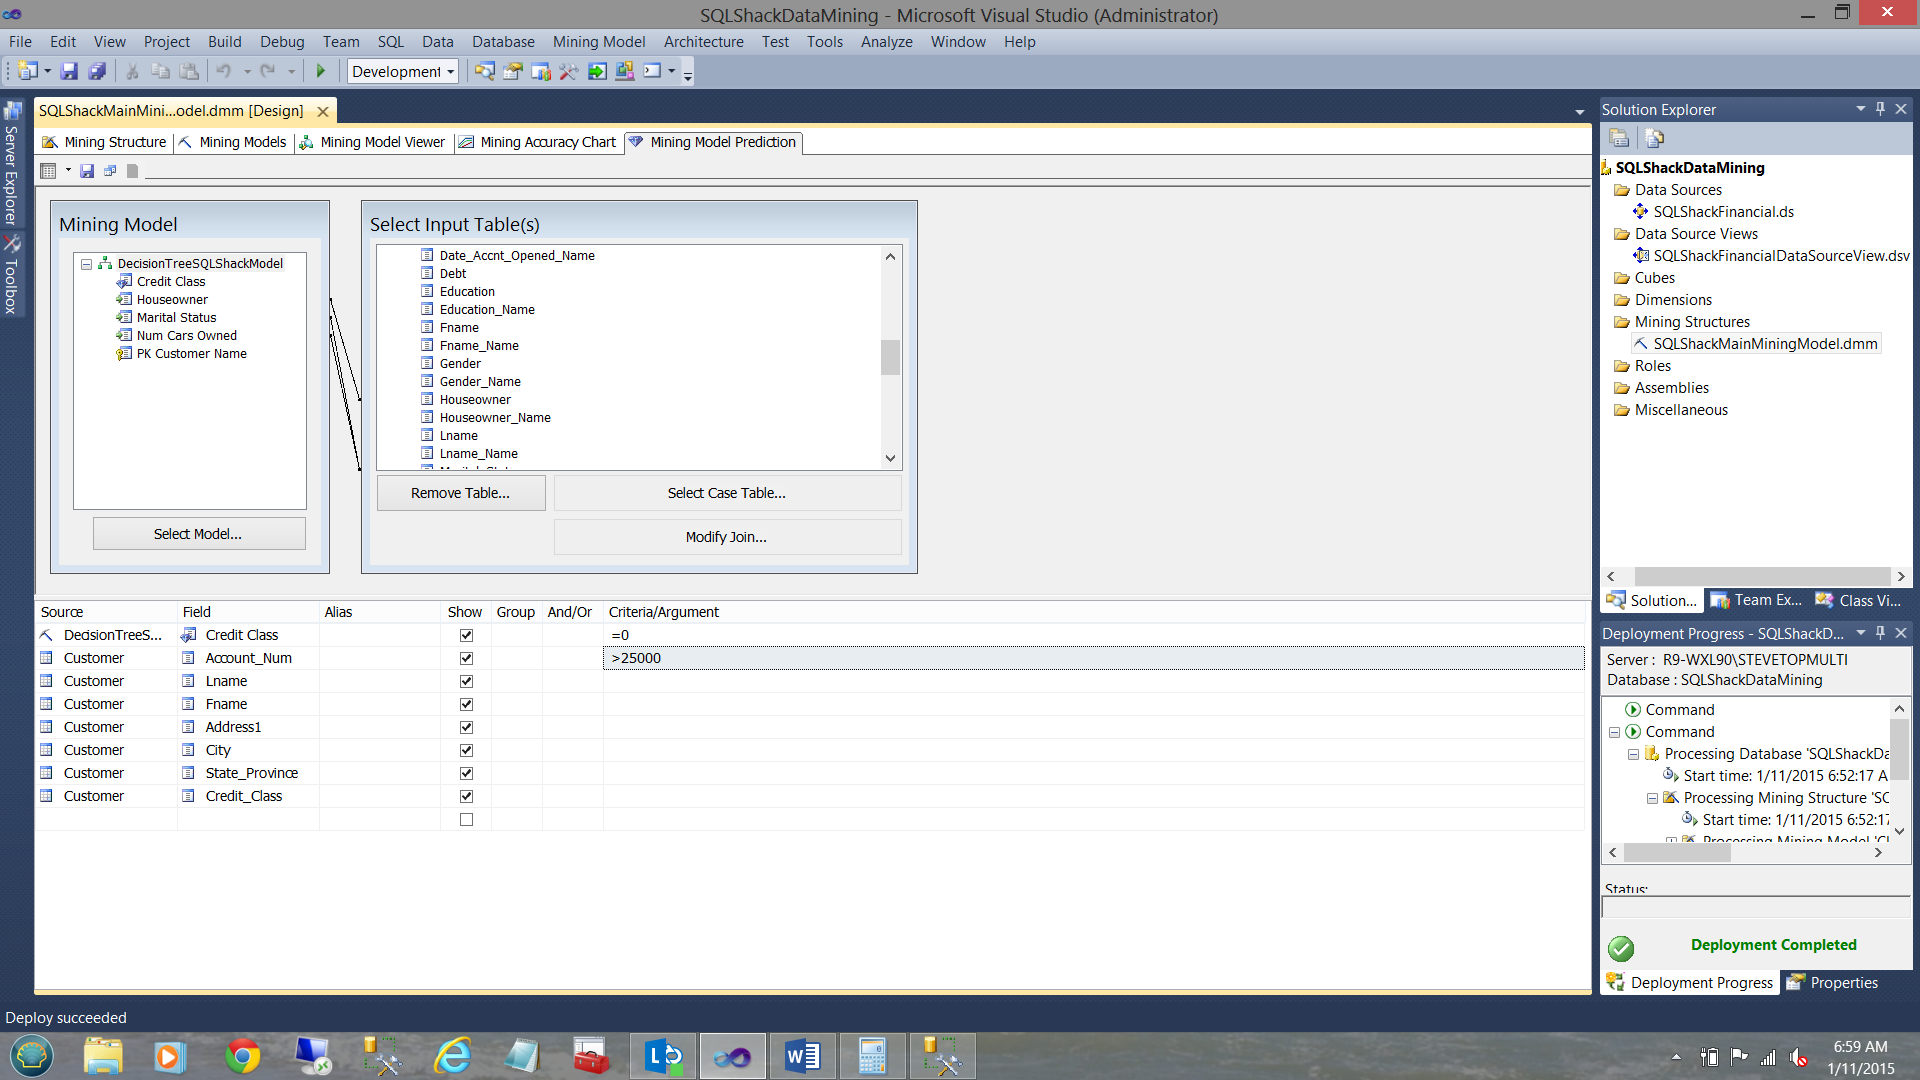Viewport: 1920px width, 1080px height.
Task: Click the Show All Files icon in Solution Explorer
Action: click(x=1655, y=138)
